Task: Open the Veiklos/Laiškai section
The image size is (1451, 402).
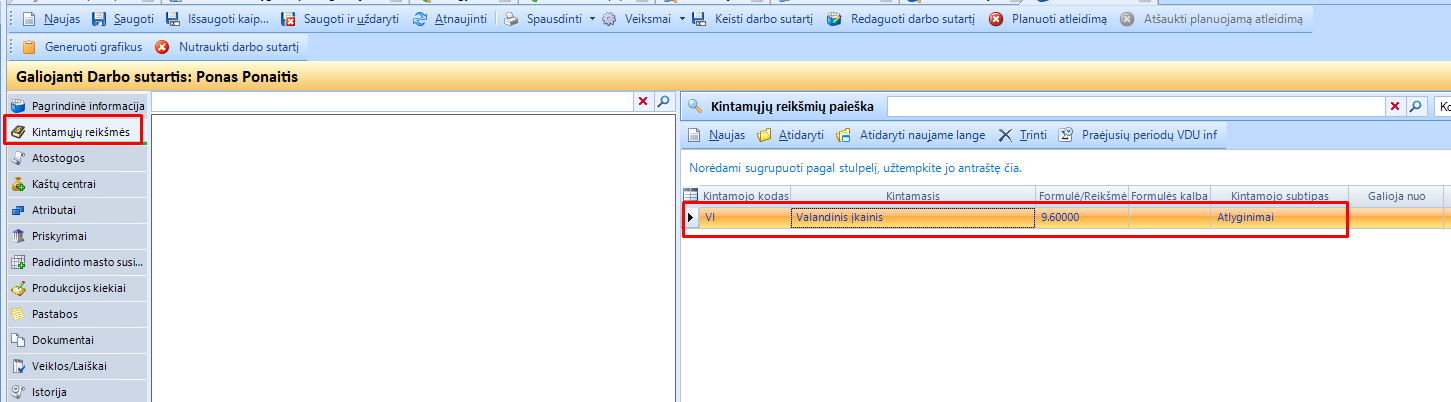Action: click(x=75, y=366)
